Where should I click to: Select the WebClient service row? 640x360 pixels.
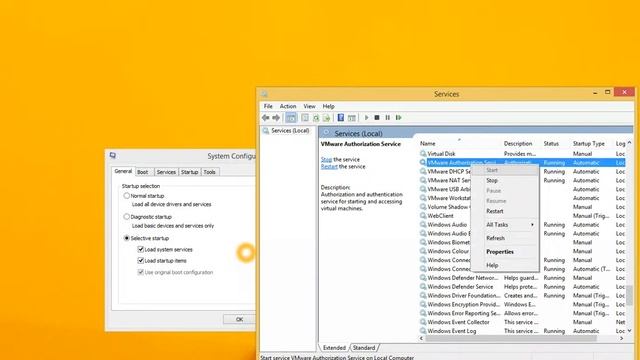(522, 216)
